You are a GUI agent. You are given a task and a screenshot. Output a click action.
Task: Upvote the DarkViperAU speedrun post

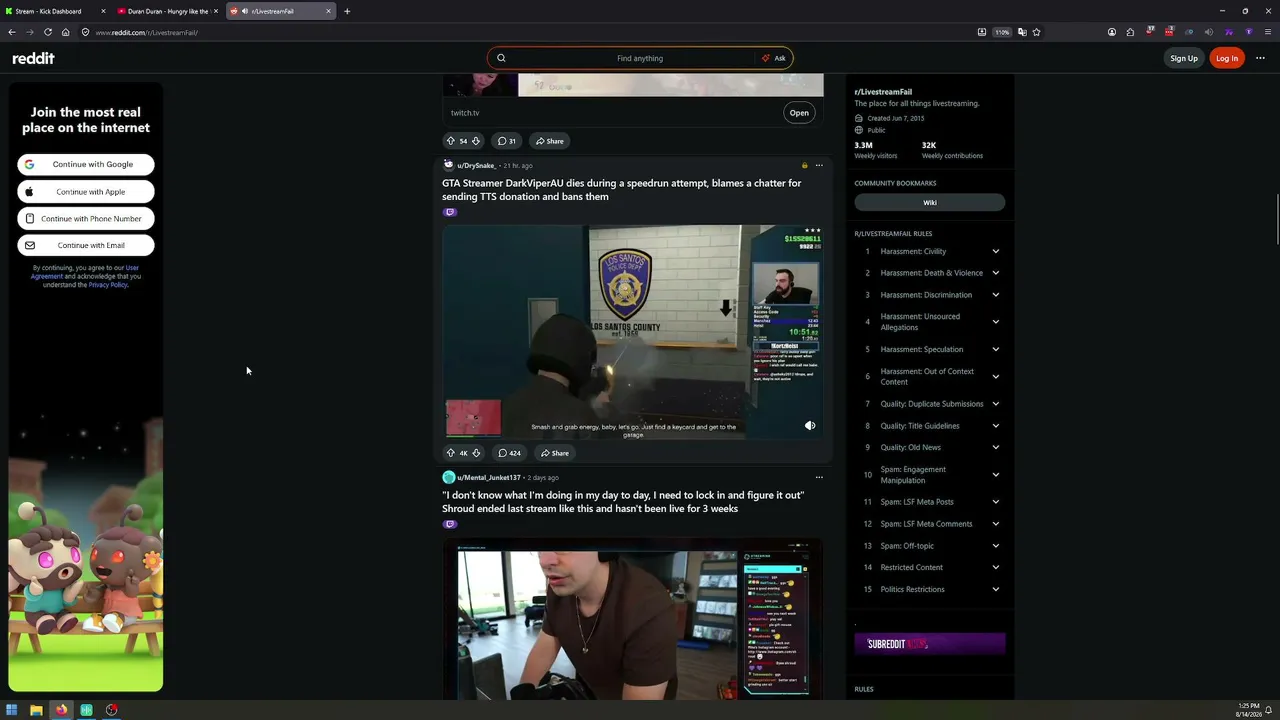coord(450,453)
